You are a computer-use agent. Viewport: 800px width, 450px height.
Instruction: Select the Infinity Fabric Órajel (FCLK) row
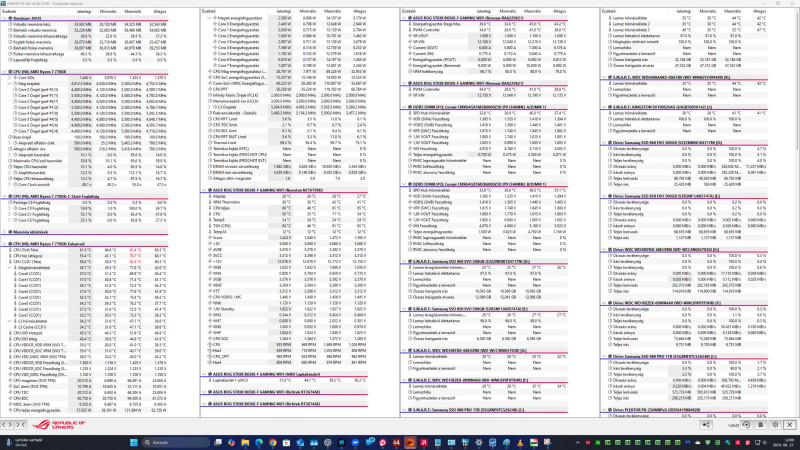pyautogui.click(x=284, y=95)
